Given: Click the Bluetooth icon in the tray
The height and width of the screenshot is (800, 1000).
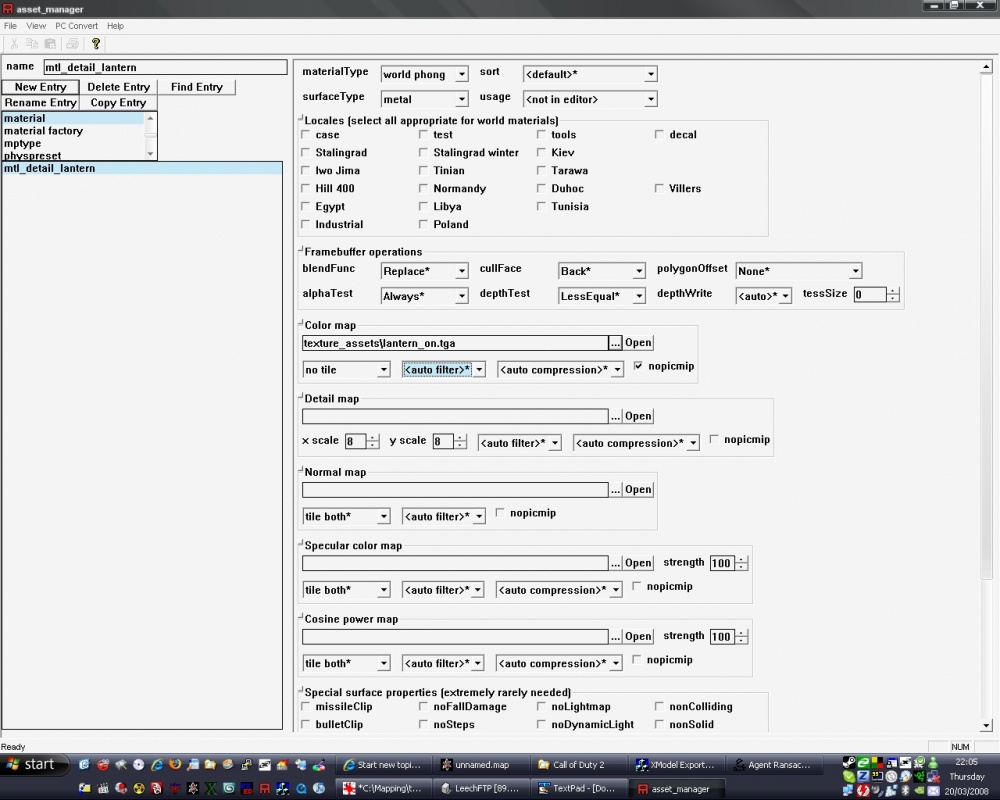Looking at the screenshot, I should [x=903, y=791].
